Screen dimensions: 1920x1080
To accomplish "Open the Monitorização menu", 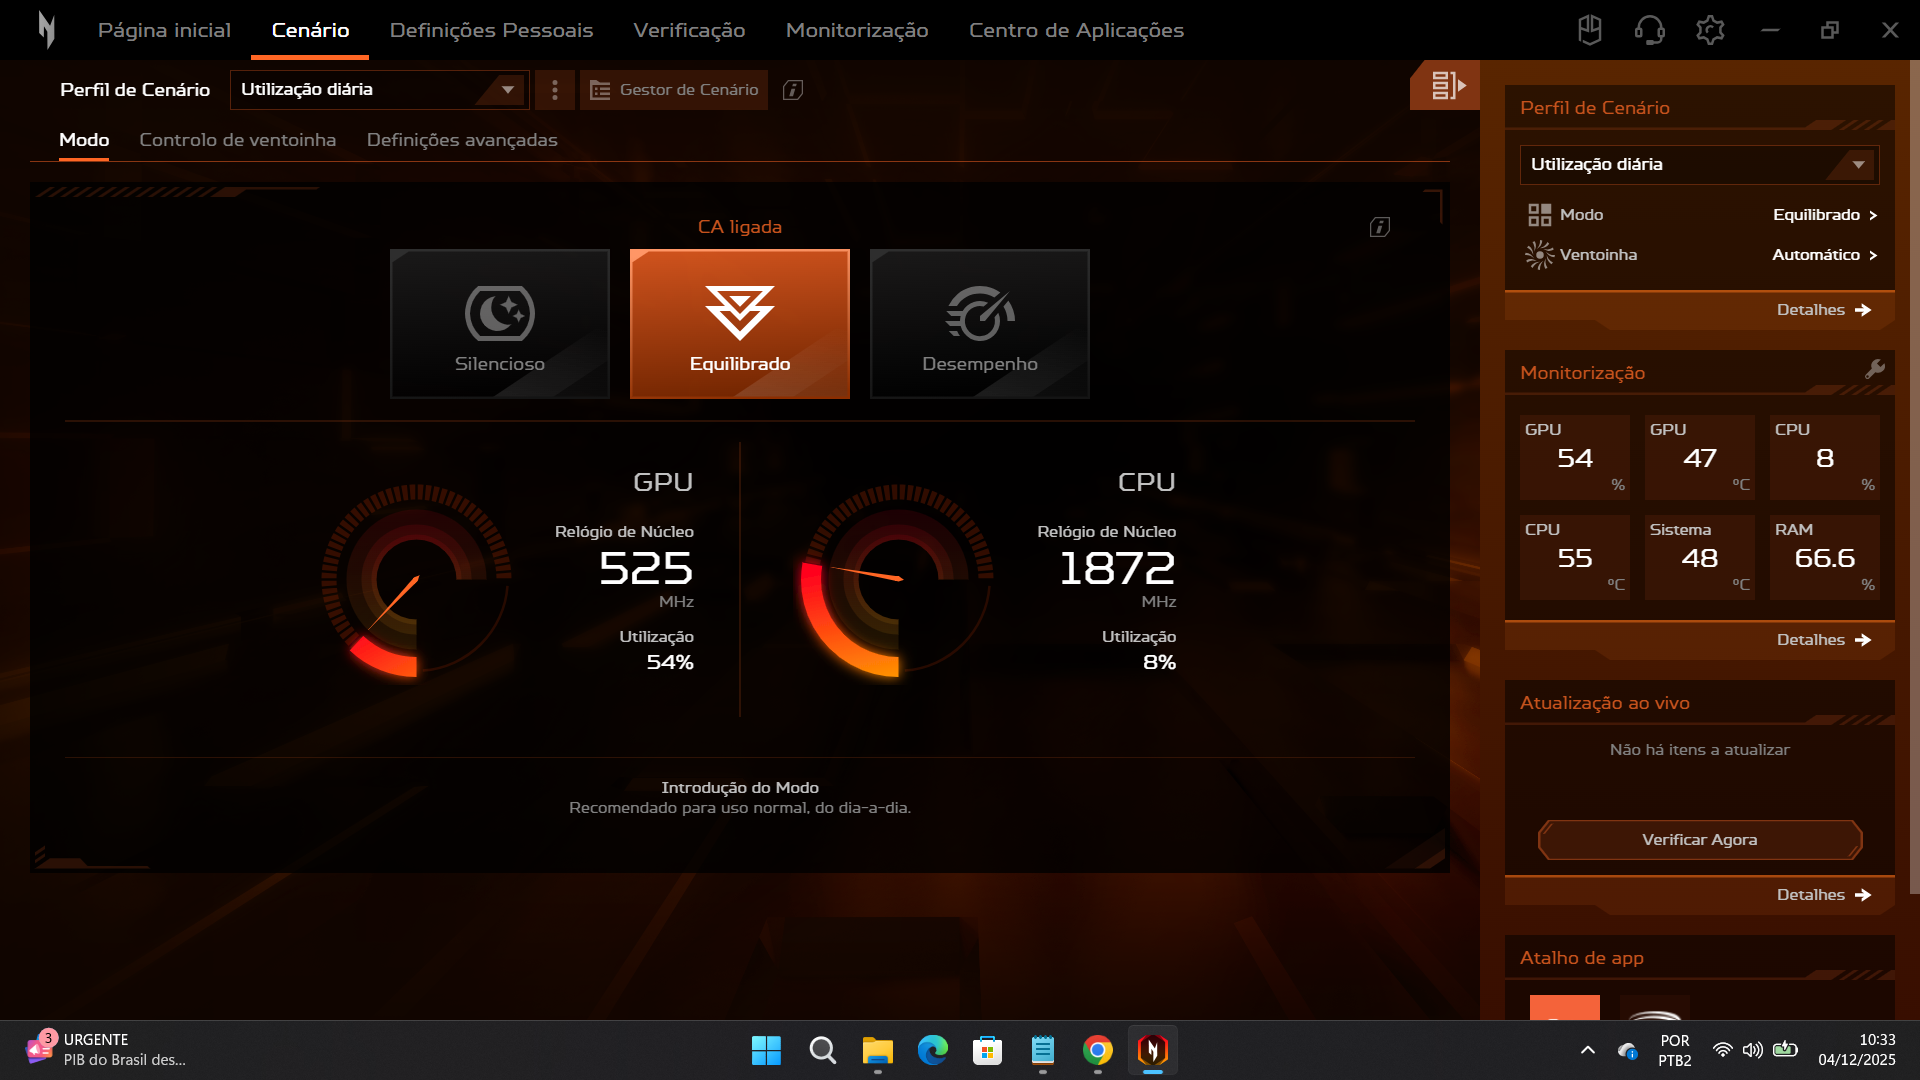I will coord(857,30).
